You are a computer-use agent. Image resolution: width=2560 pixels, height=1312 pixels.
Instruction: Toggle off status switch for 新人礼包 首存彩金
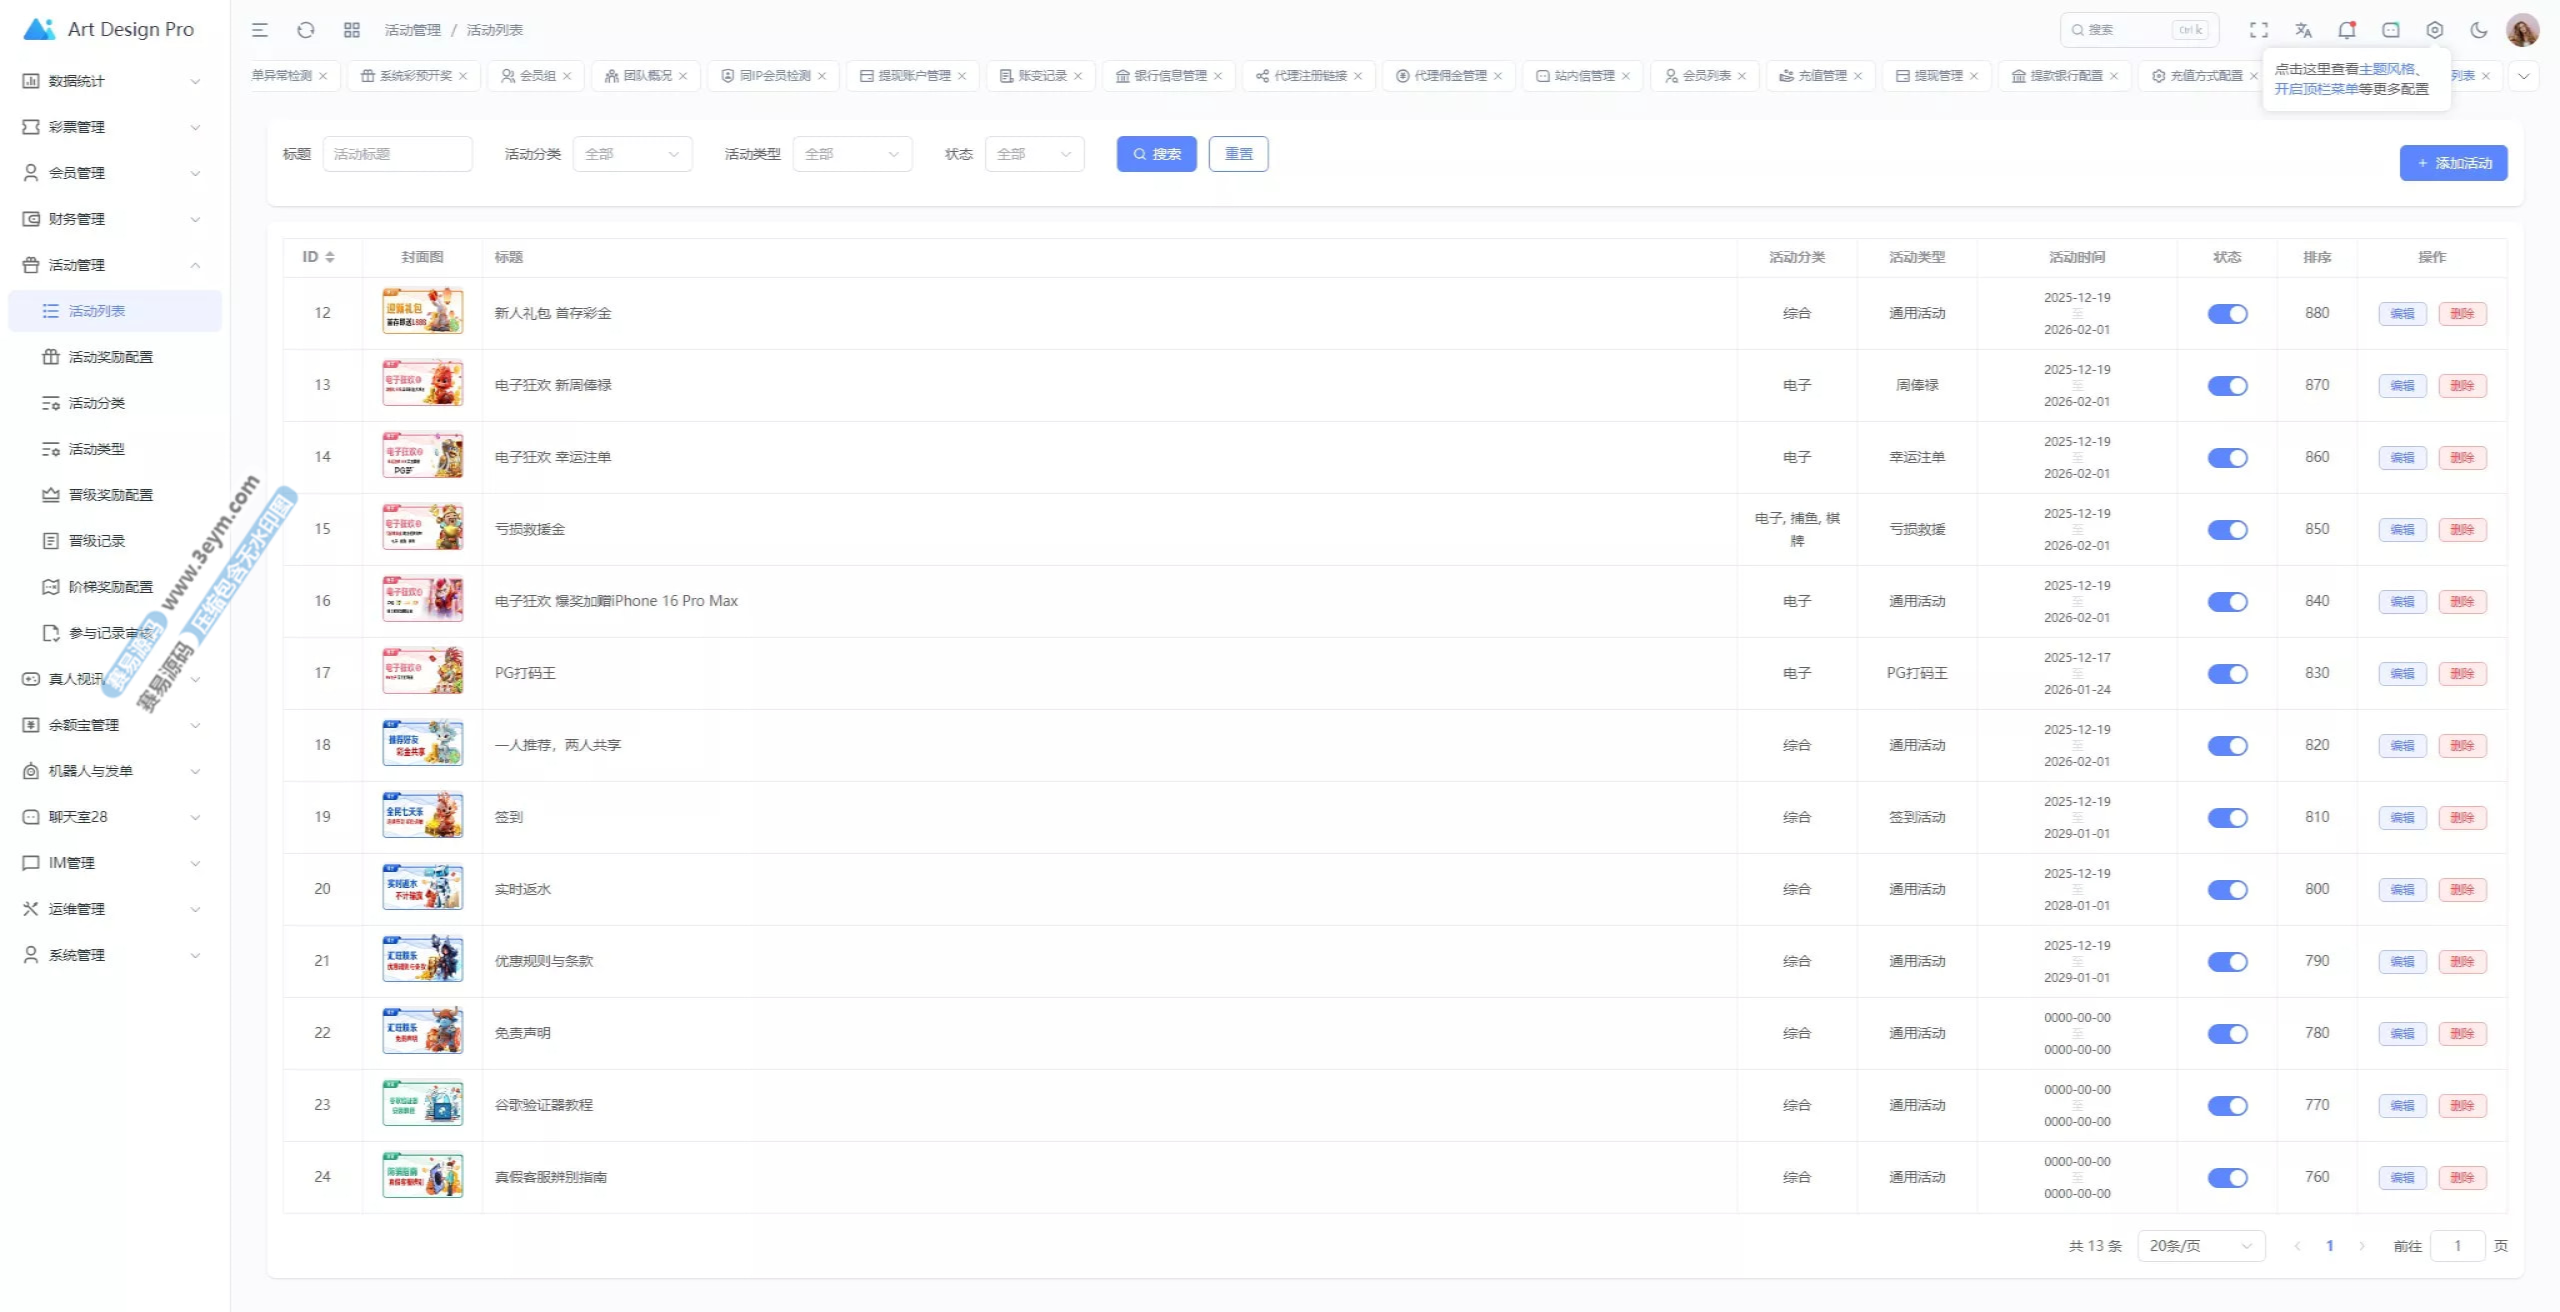pyautogui.click(x=2227, y=314)
